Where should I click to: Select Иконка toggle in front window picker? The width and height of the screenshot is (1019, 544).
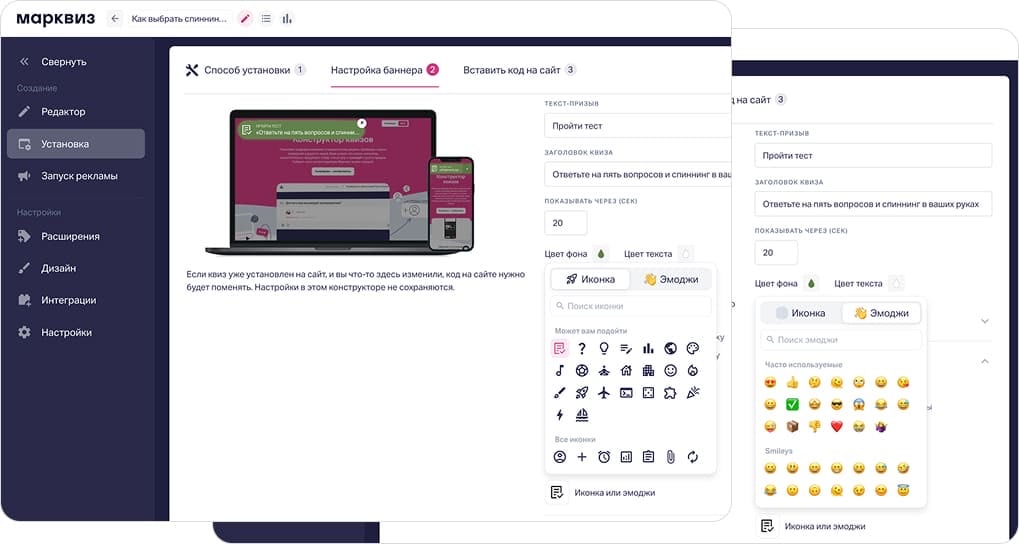pyautogui.click(x=590, y=279)
